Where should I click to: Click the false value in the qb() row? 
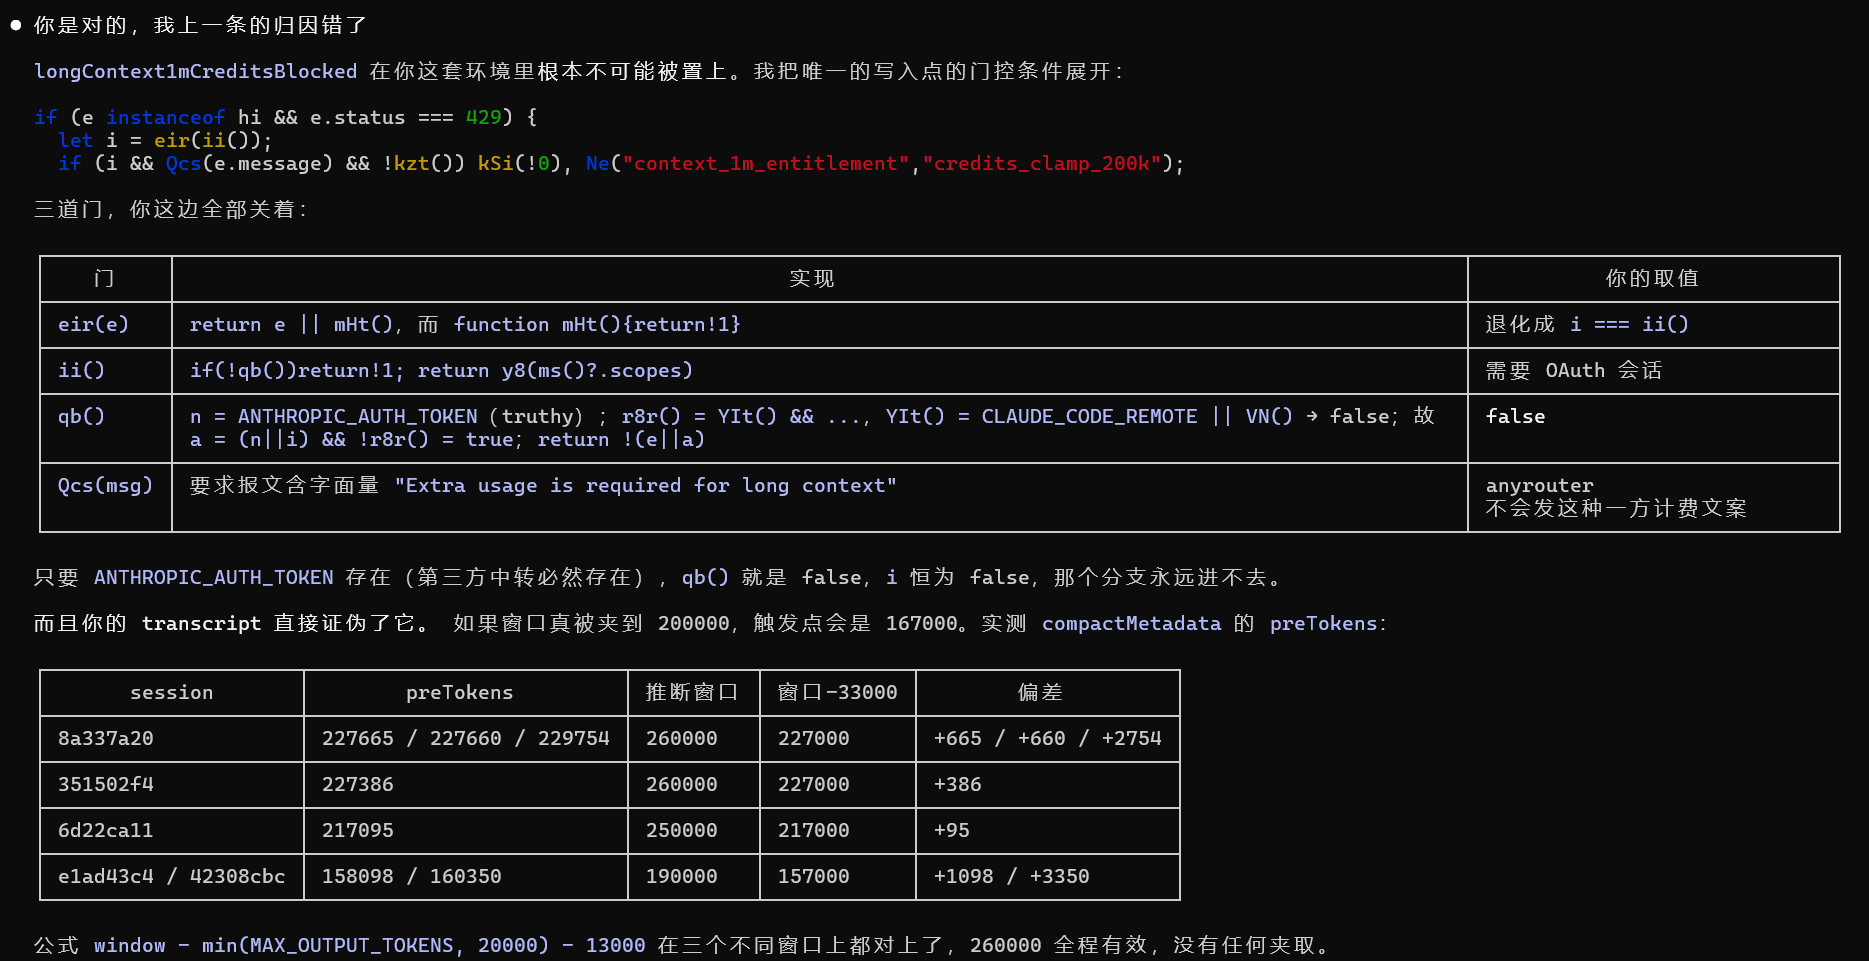coord(1515,416)
